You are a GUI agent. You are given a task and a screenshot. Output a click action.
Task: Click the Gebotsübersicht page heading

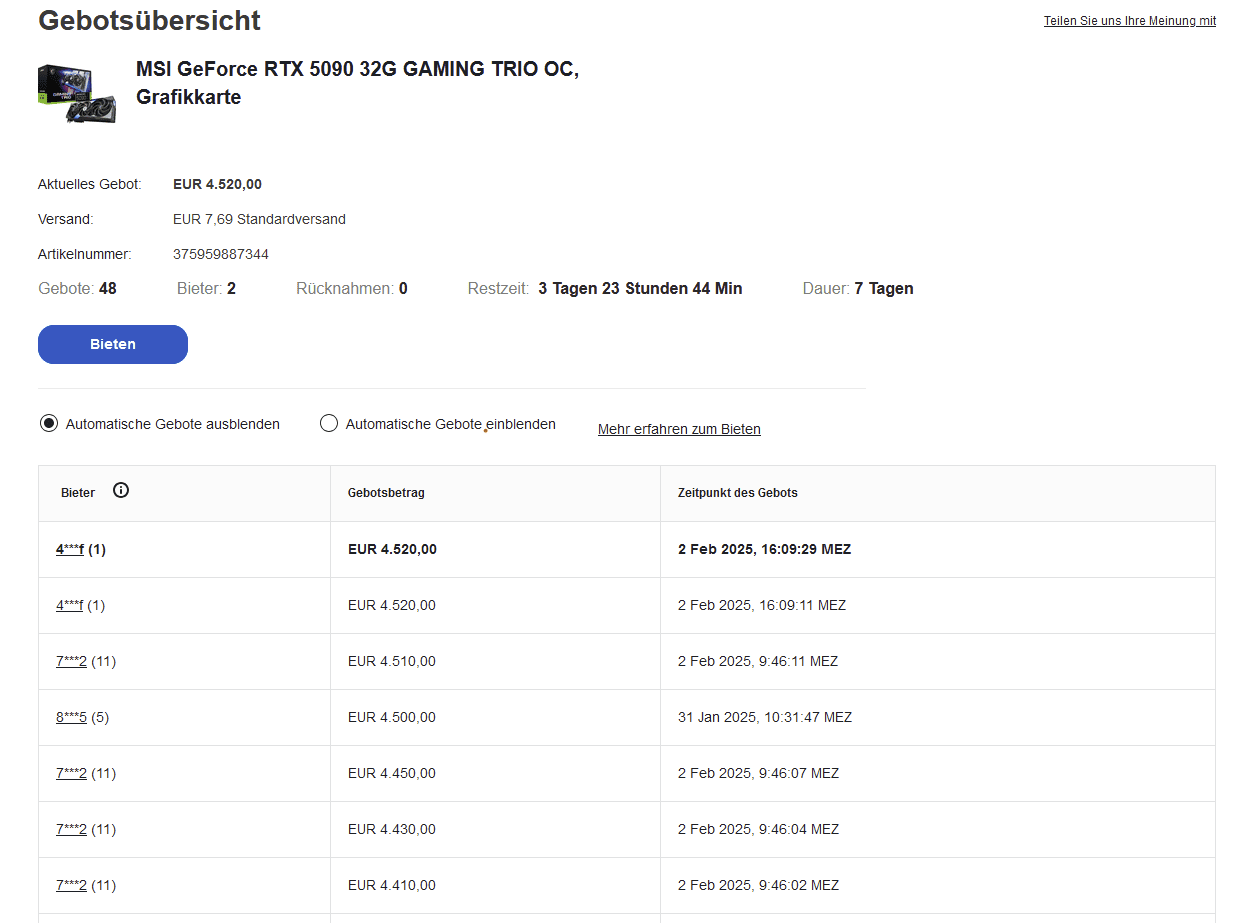pyautogui.click(x=150, y=20)
